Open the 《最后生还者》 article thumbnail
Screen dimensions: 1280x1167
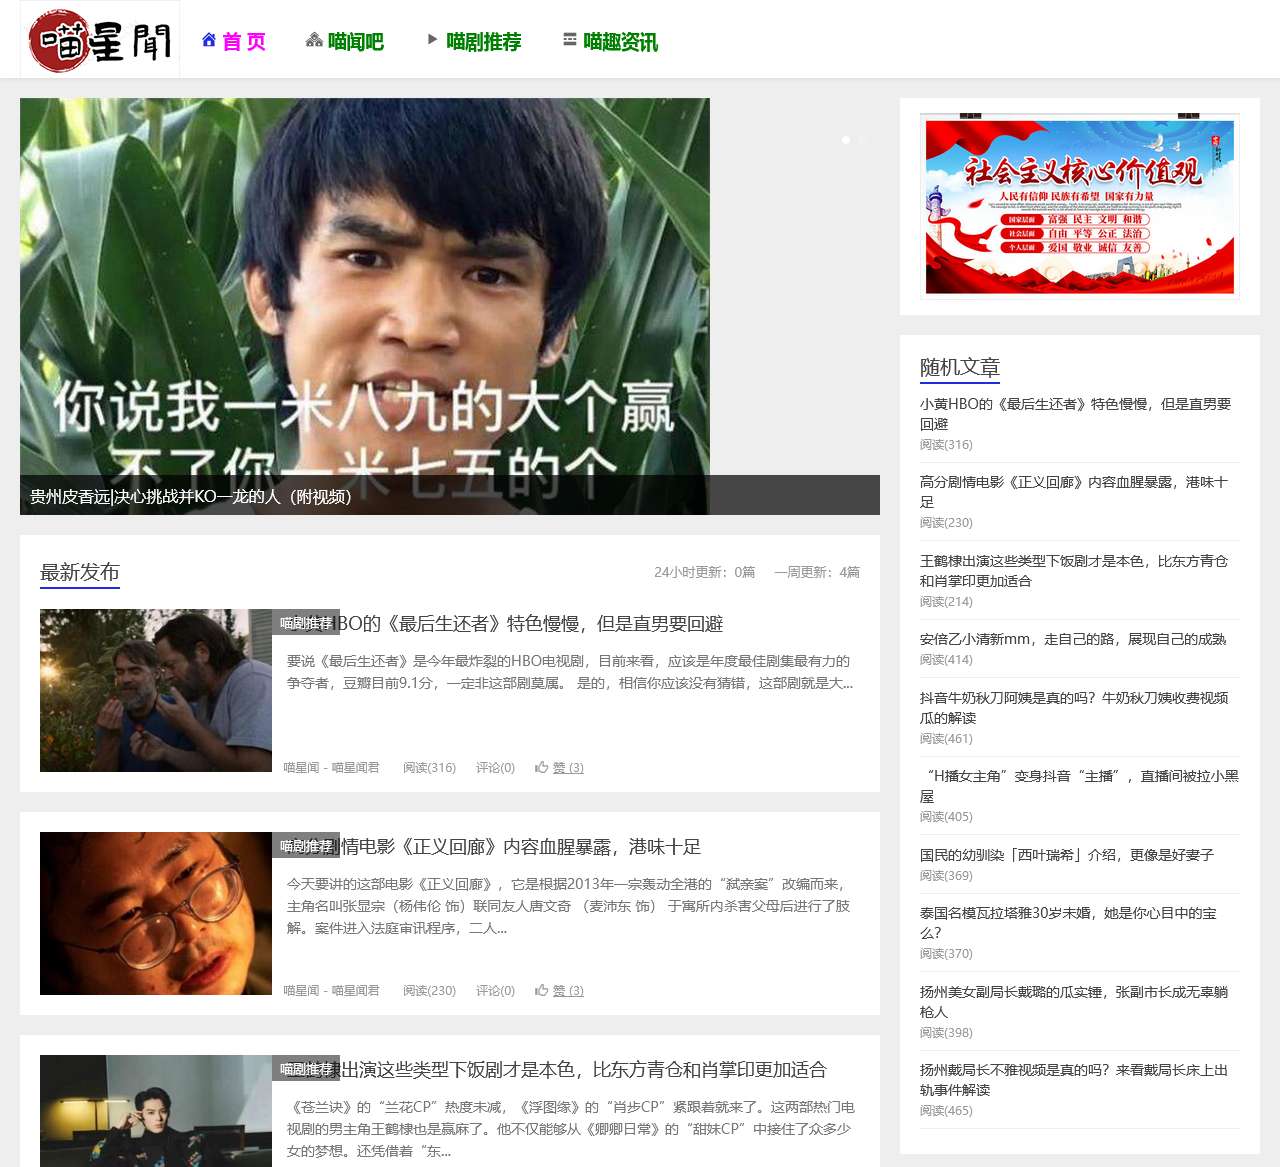pos(156,690)
